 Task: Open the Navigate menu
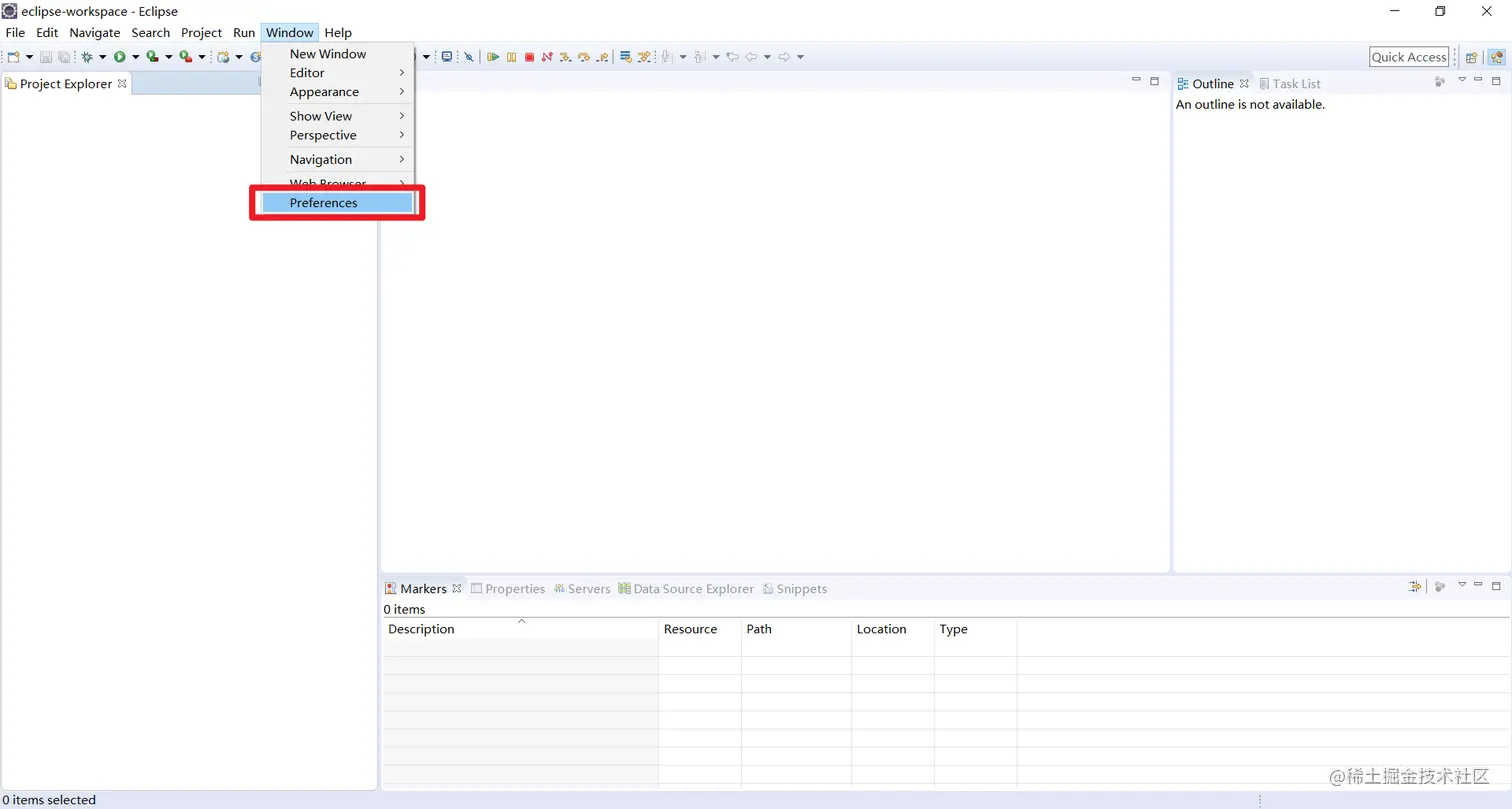95,32
